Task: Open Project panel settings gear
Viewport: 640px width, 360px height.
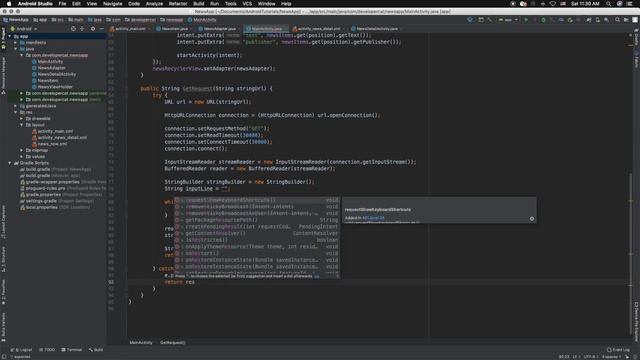Action: click(x=93, y=29)
